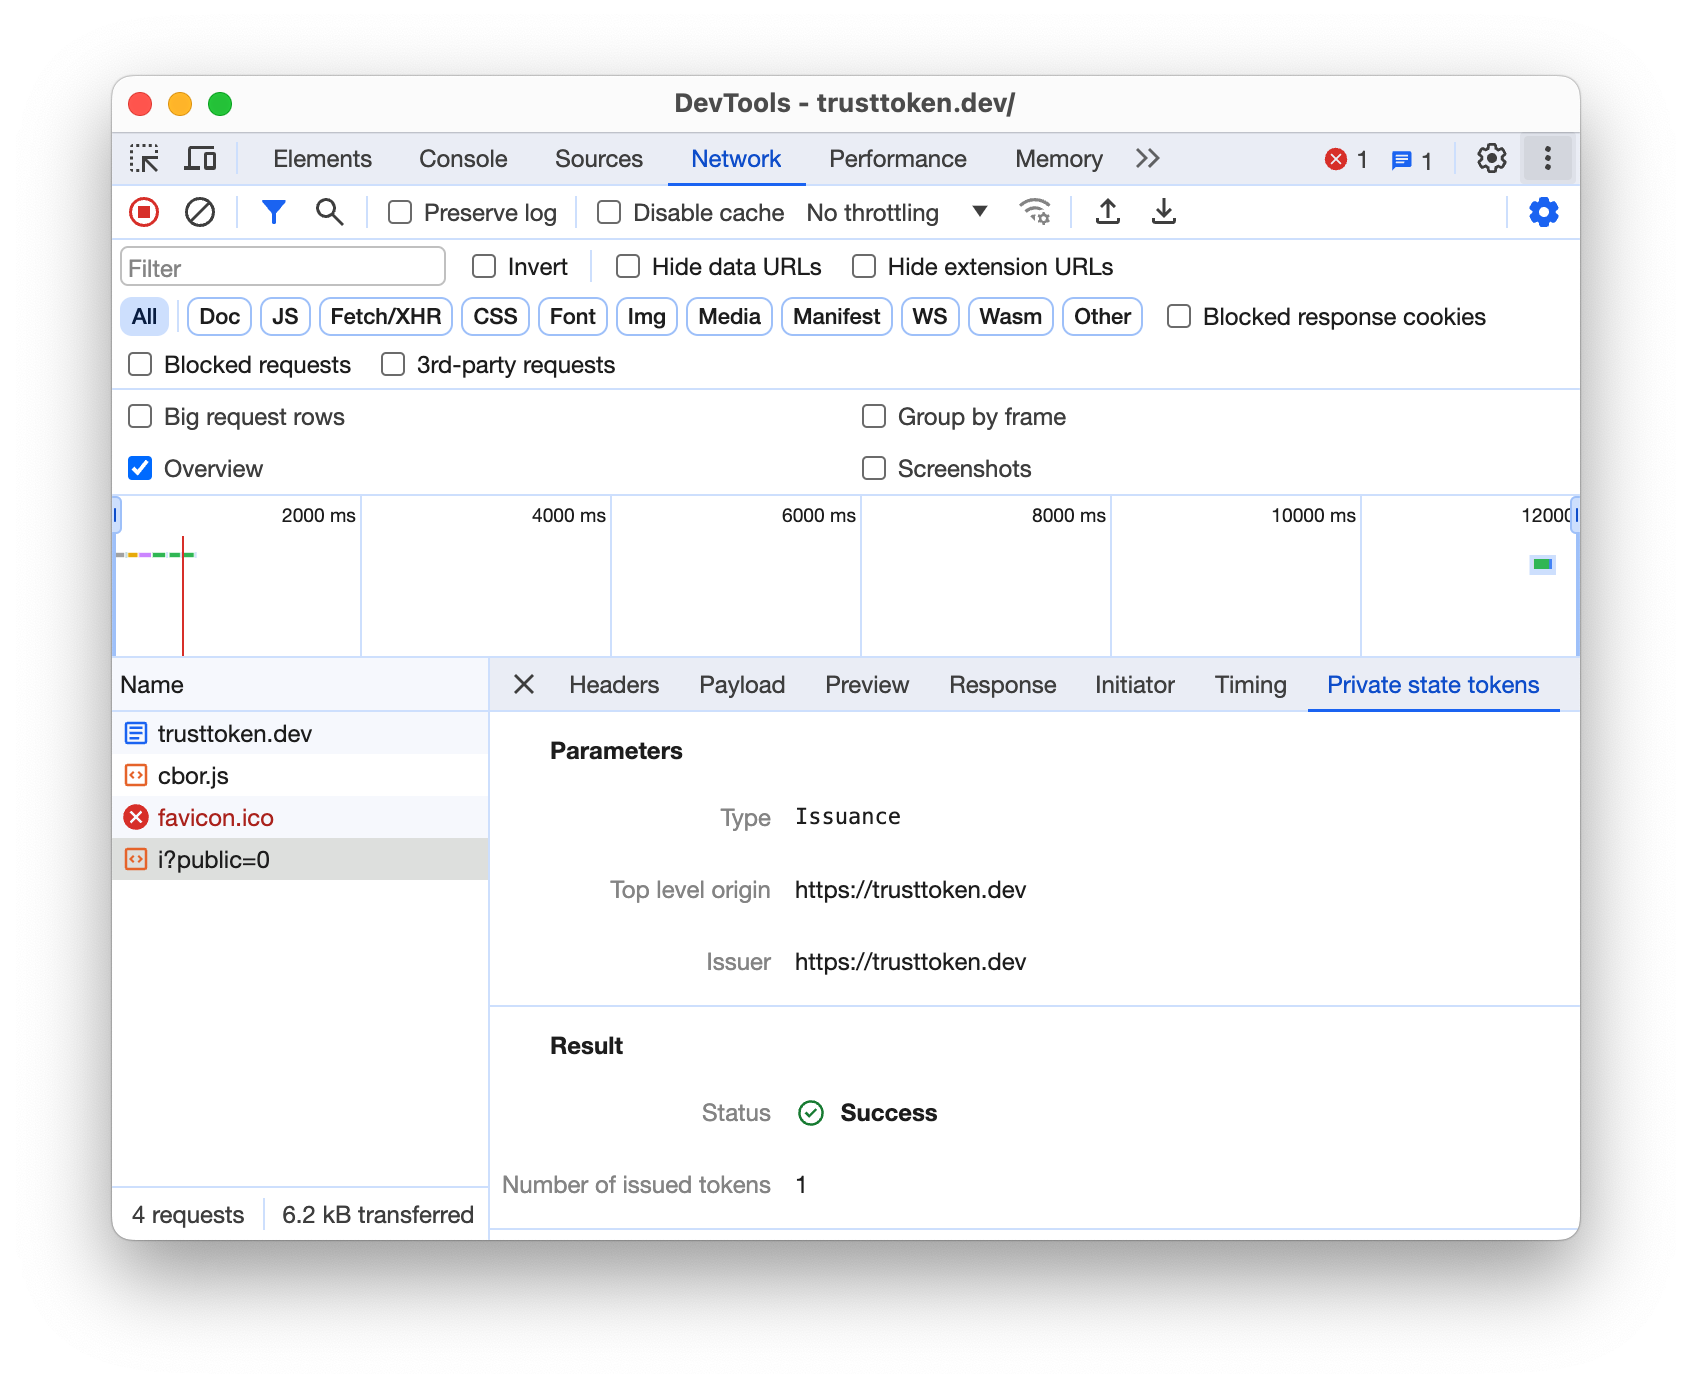Open the network search magnifier
This screenshot has height=1388, width=1692.
329,212
